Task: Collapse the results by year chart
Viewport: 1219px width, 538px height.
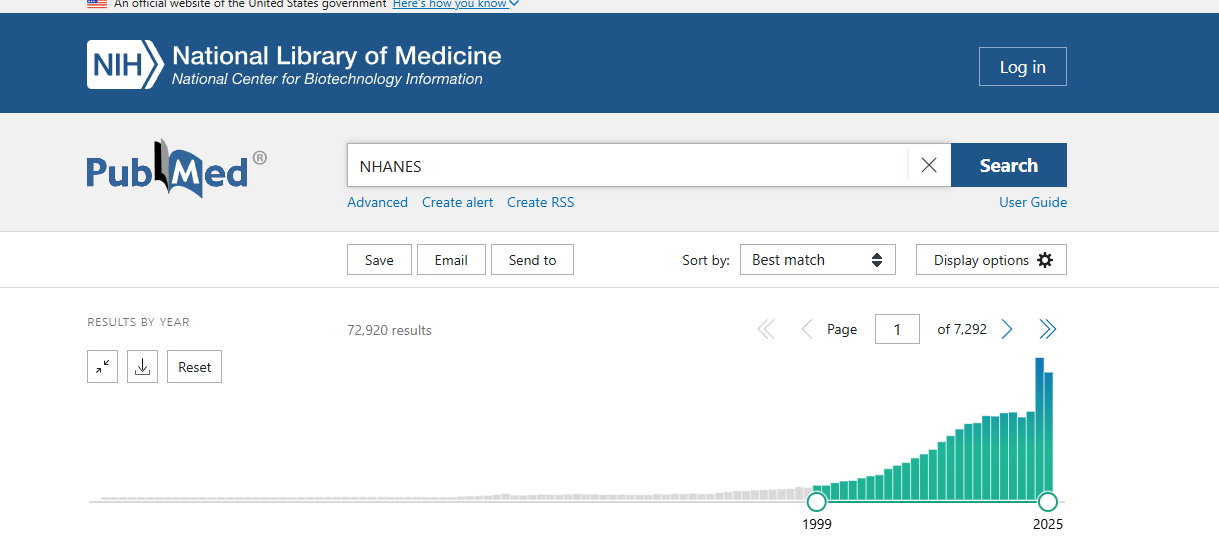Action: [x=103, y=367]
